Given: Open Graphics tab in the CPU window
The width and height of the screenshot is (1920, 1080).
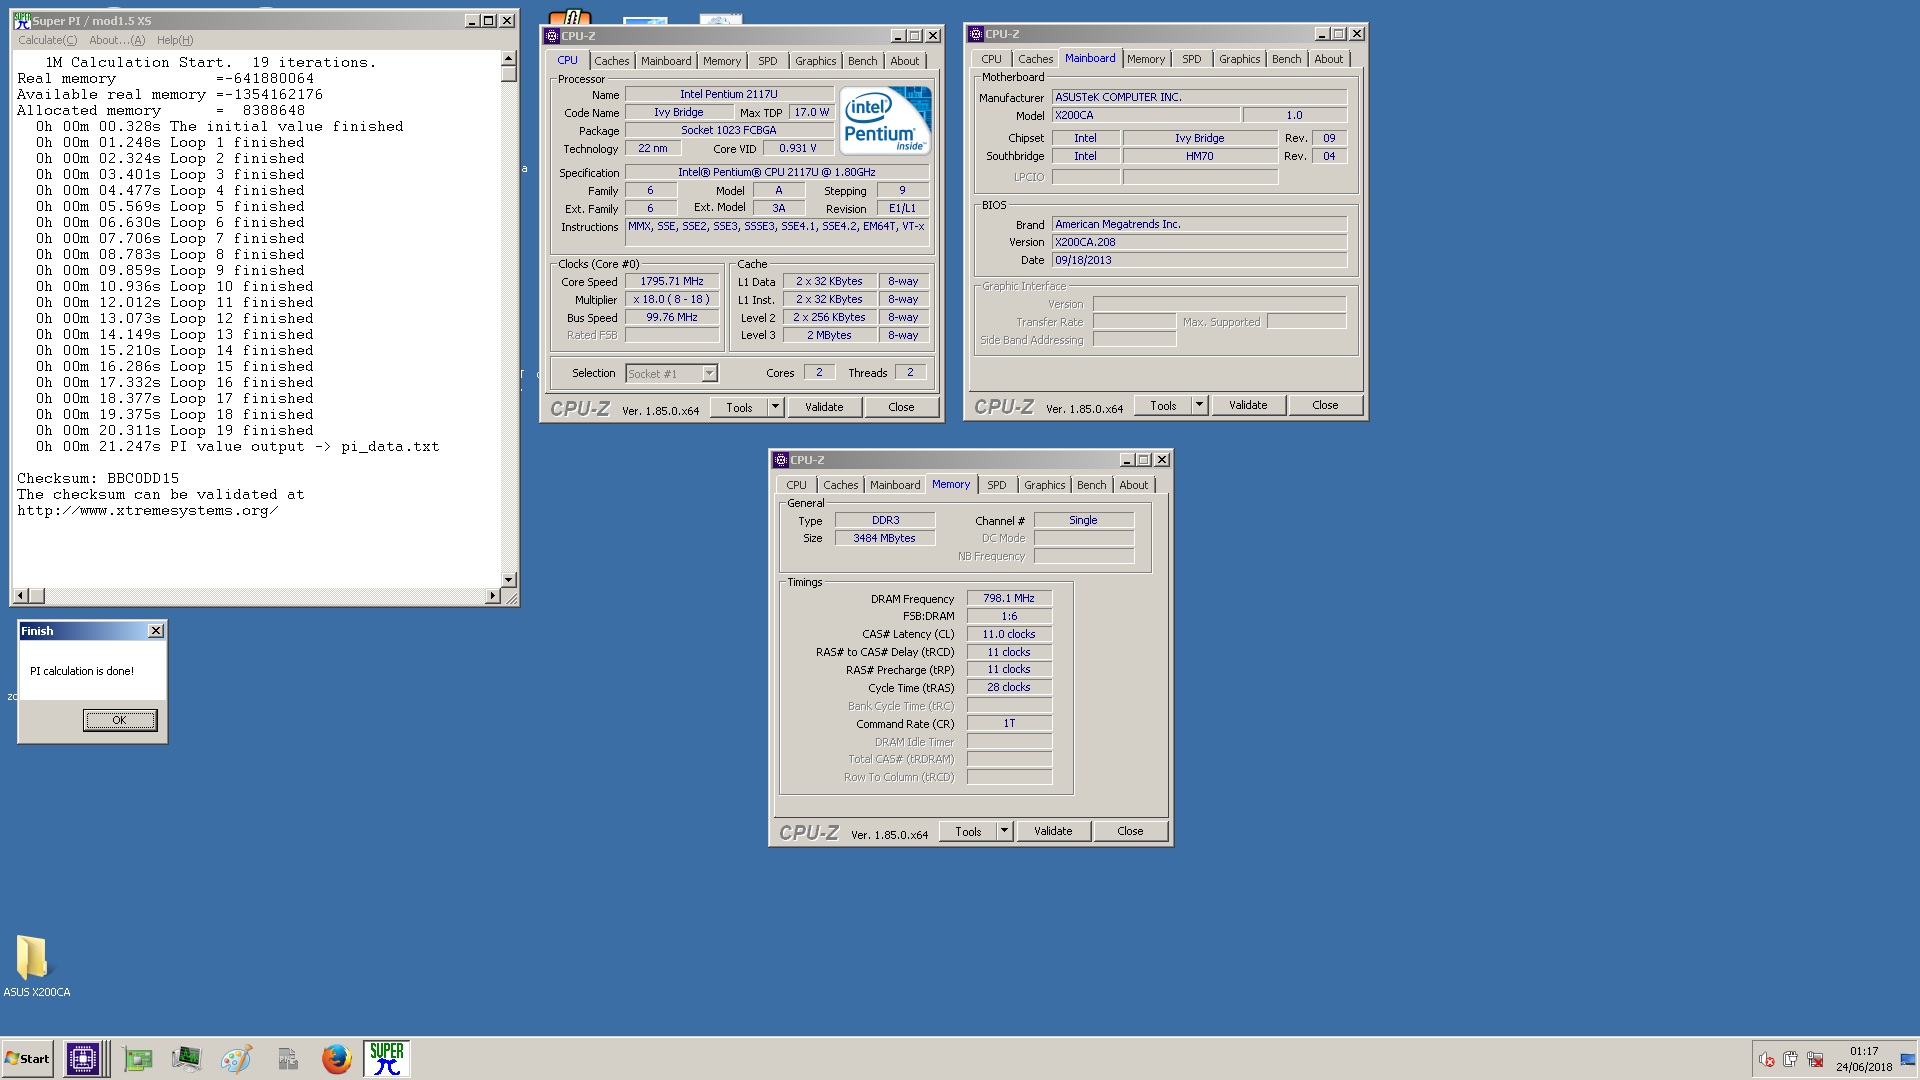Looking at the screenshot, I should (x=815, y=61).
